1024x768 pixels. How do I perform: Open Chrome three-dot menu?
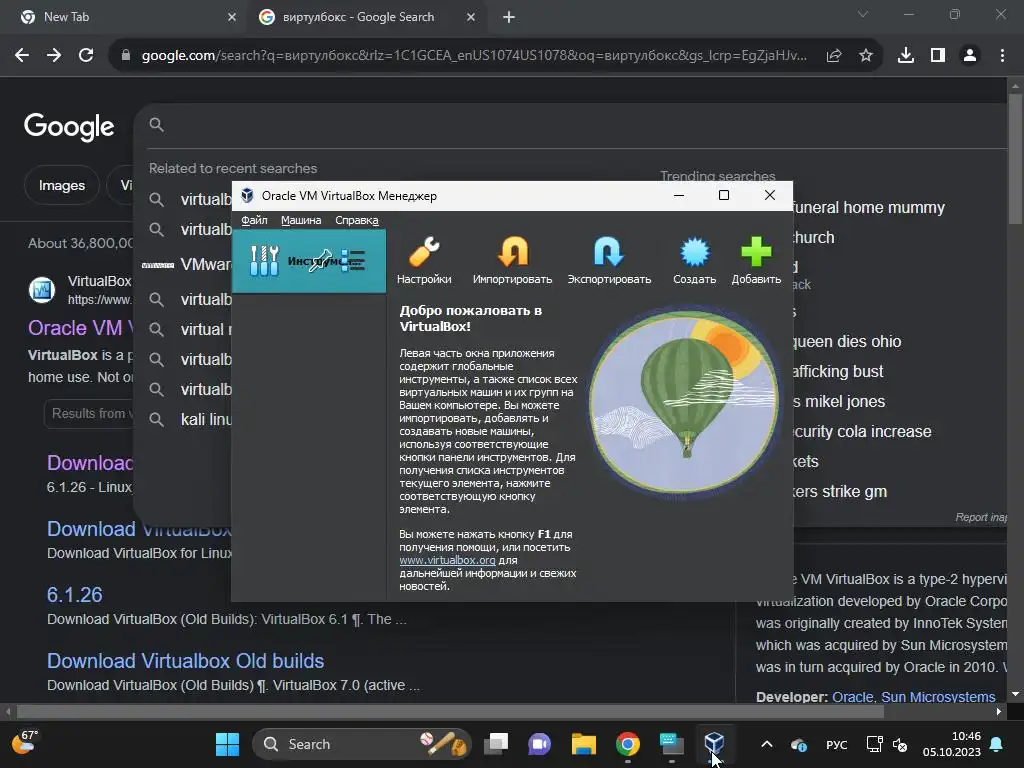point(1002,56)
